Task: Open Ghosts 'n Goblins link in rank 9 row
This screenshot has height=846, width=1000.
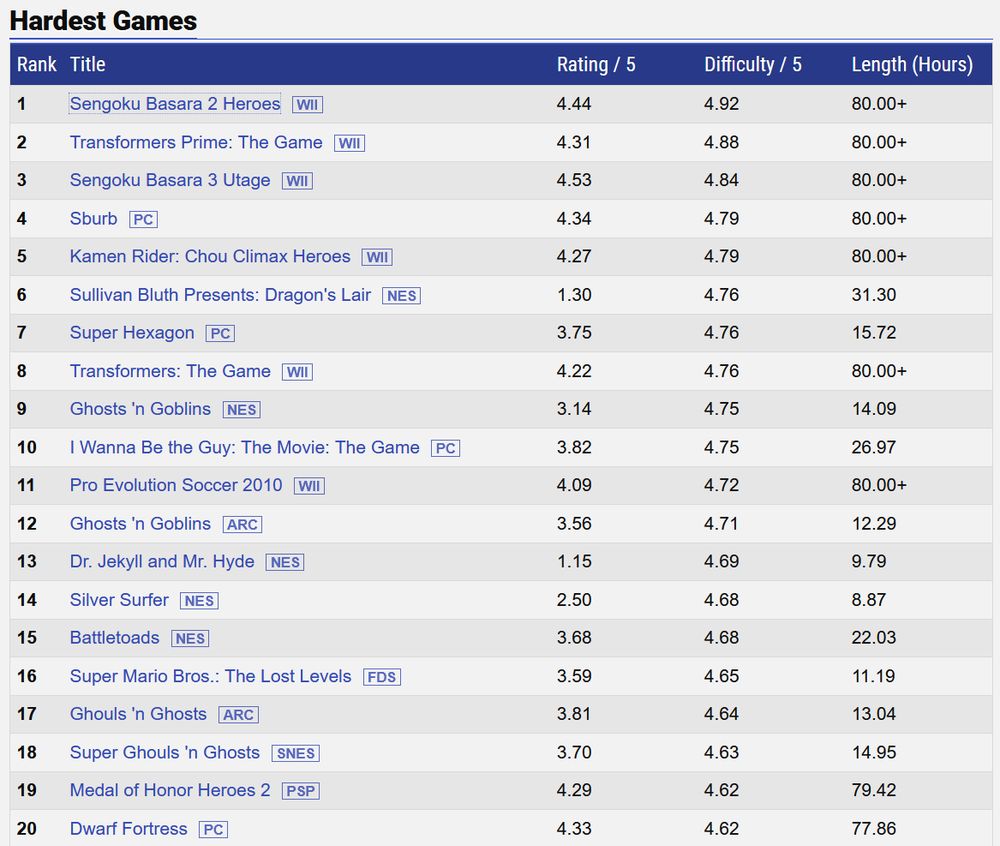Action: (x=140, y=409)
